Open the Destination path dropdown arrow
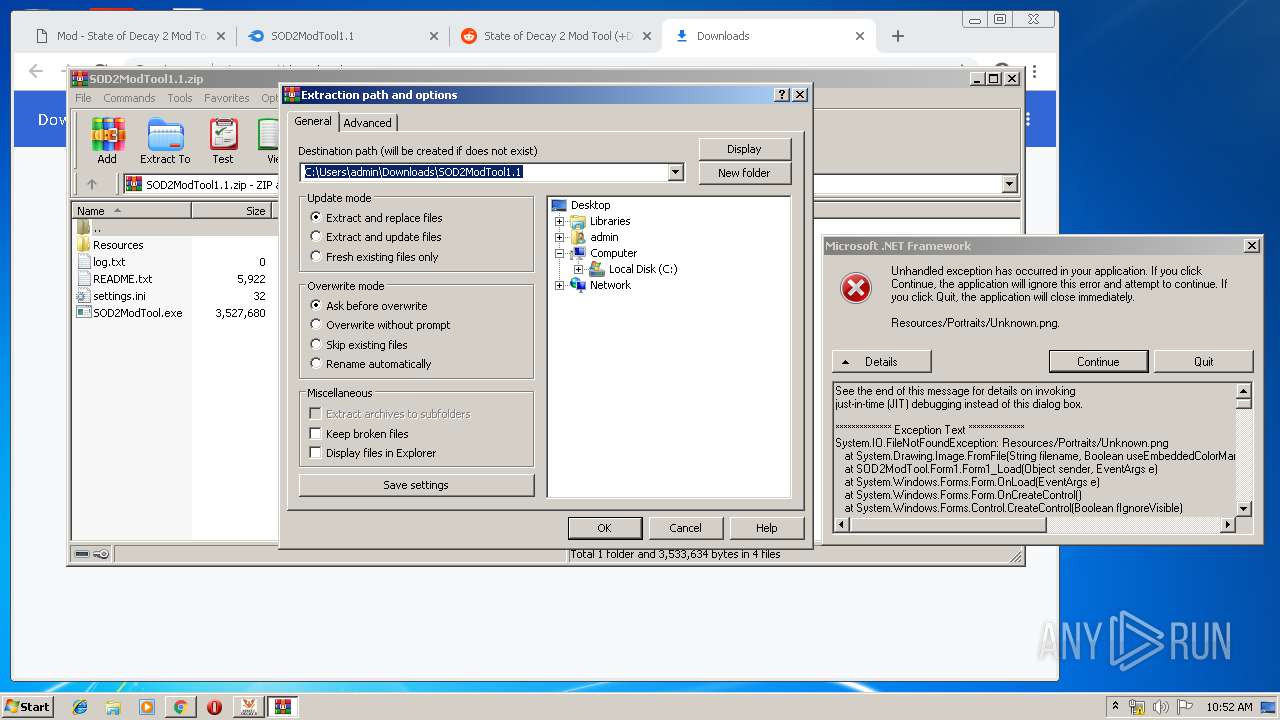Viewport: 1280px width, 720px height. 675,172
